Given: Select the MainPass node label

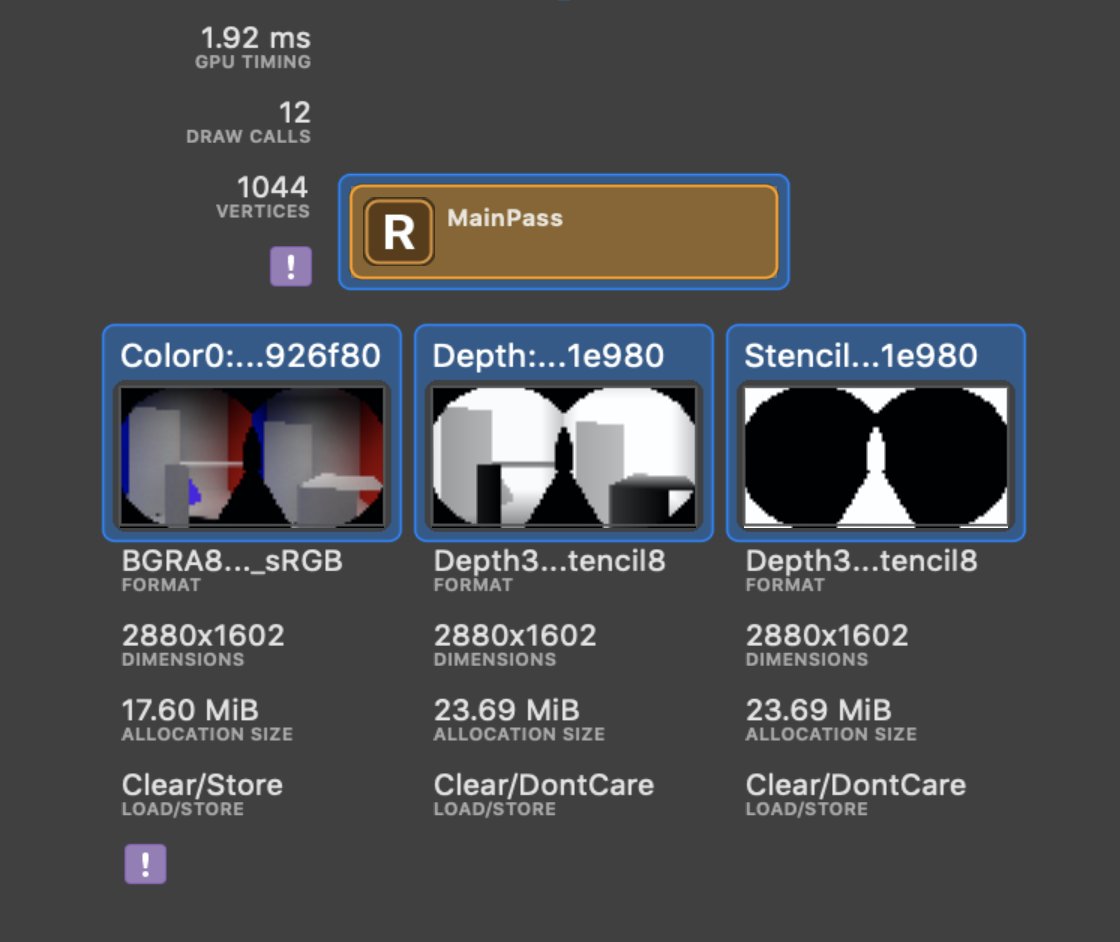Looking at the screenshot, I should (x=505, y=217).
